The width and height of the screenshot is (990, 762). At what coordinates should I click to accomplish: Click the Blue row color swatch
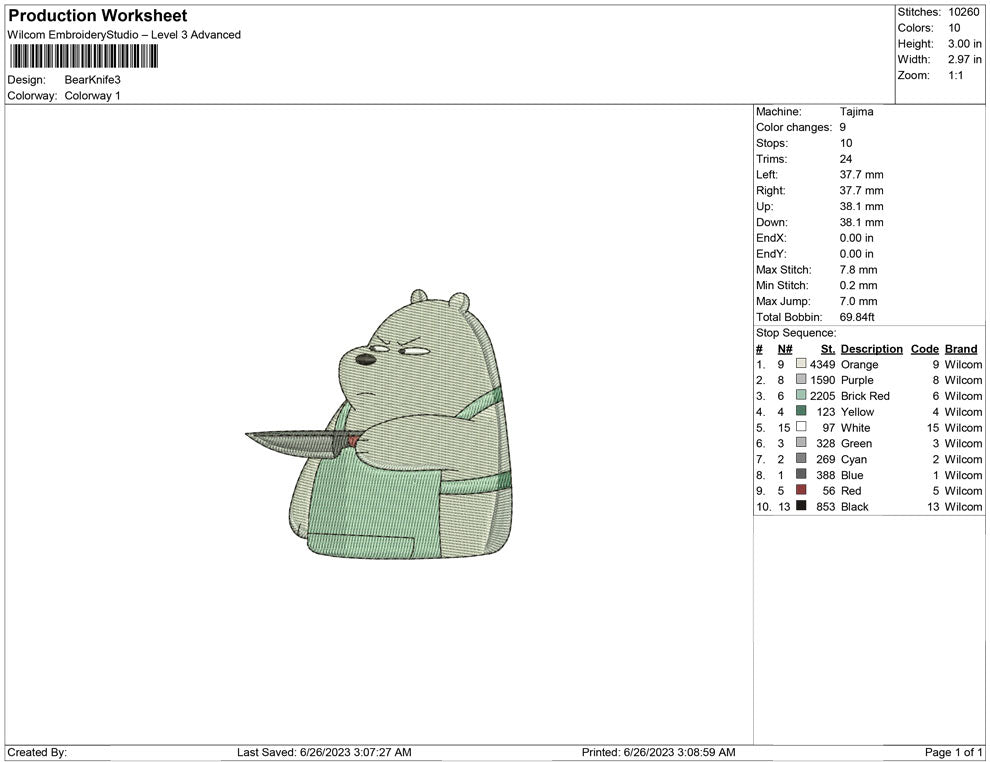[801, 474]
